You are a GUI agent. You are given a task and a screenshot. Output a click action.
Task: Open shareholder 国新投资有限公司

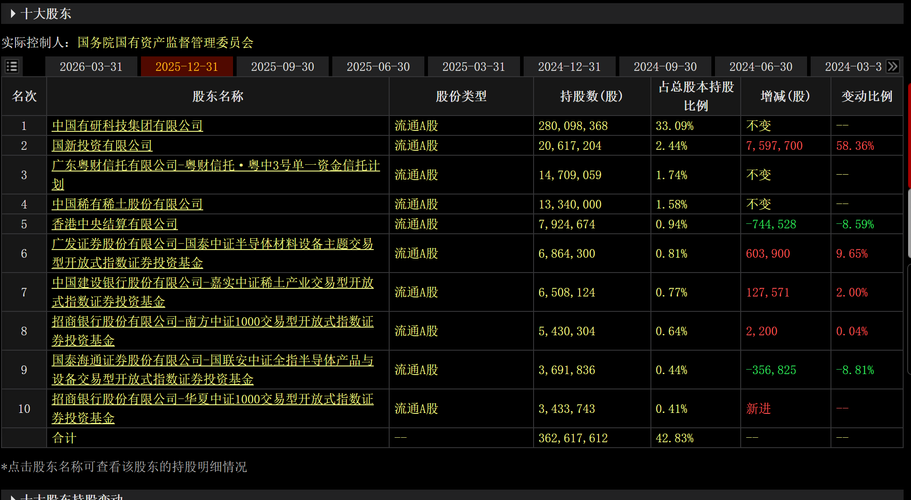pyautogui.click(x=102, y=145)
